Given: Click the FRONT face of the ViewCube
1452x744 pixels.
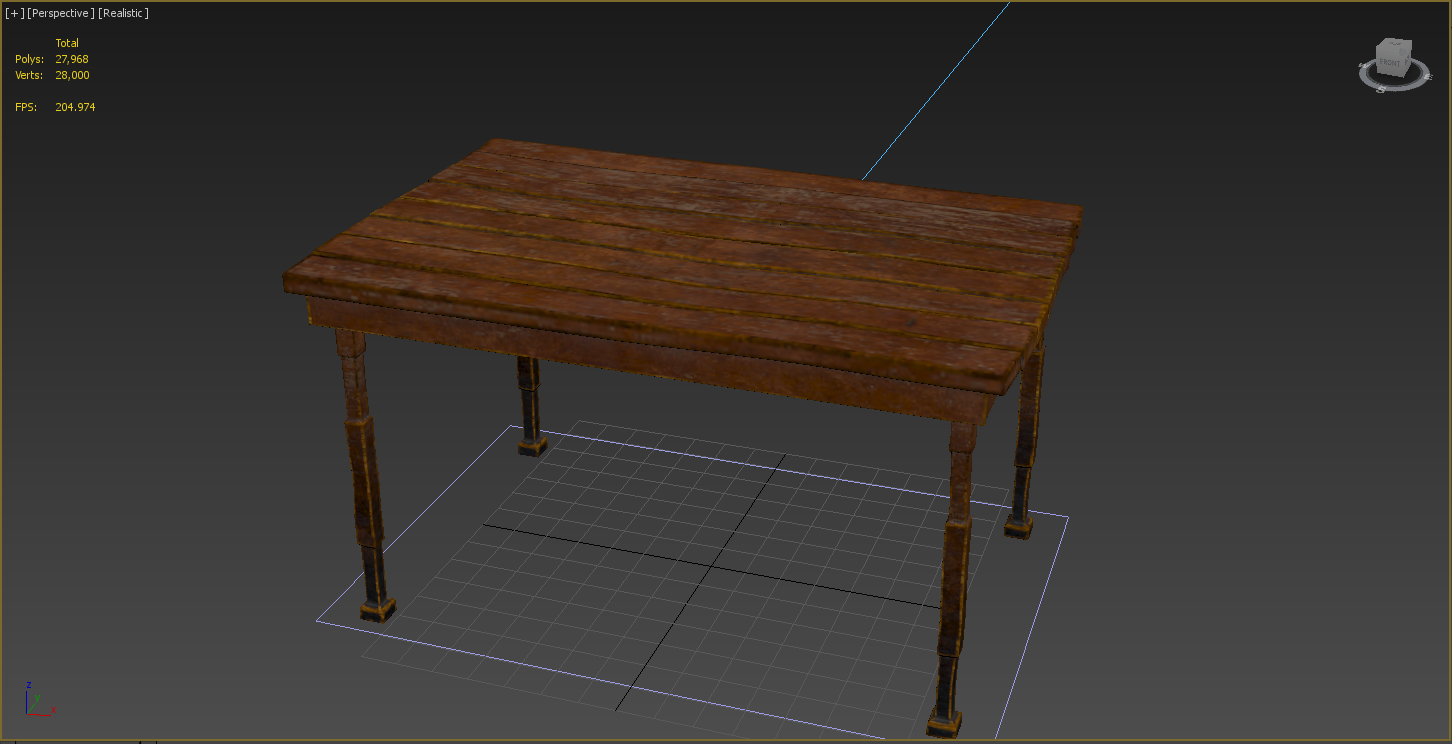Looking at the screenshot, I should click(1390, 63).
